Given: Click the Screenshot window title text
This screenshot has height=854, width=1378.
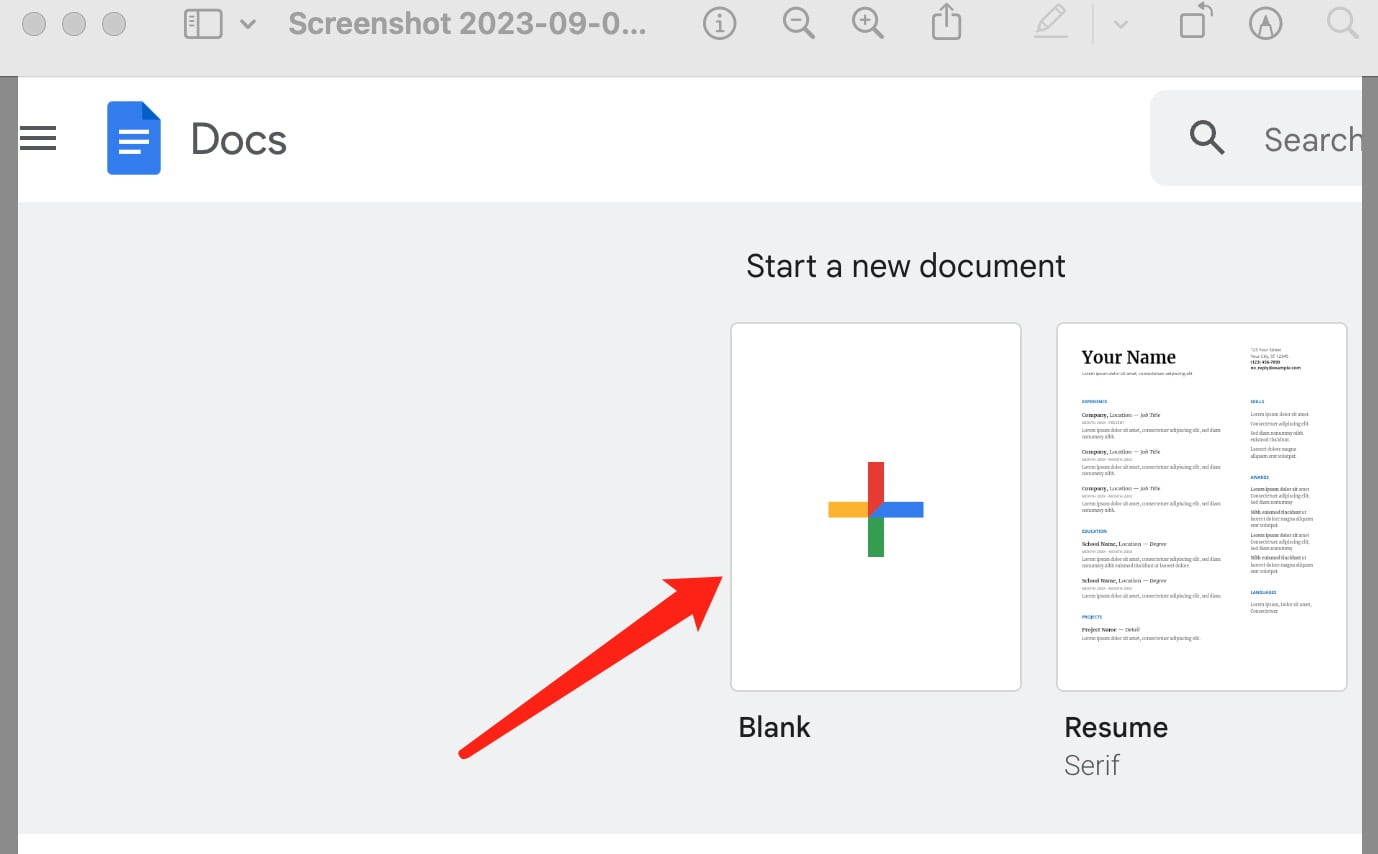Looking at the screenshot, I should pyautogui.click(x=468, y=23).
